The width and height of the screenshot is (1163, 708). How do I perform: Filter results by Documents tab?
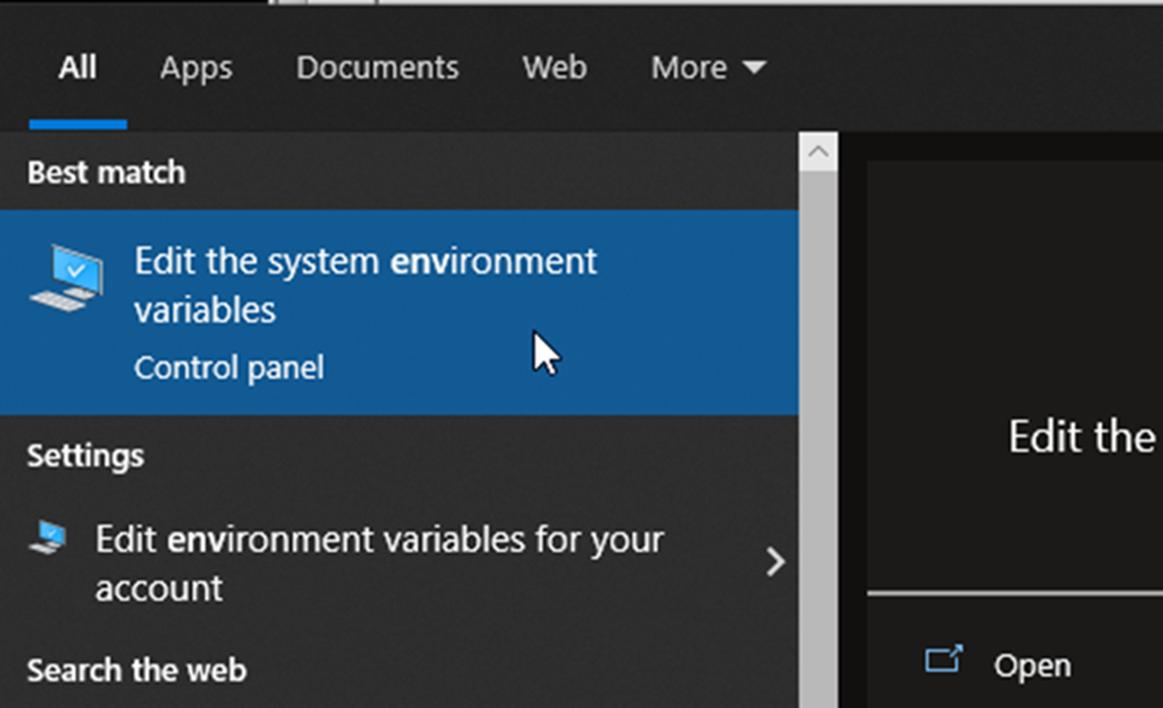click(377, 68)
